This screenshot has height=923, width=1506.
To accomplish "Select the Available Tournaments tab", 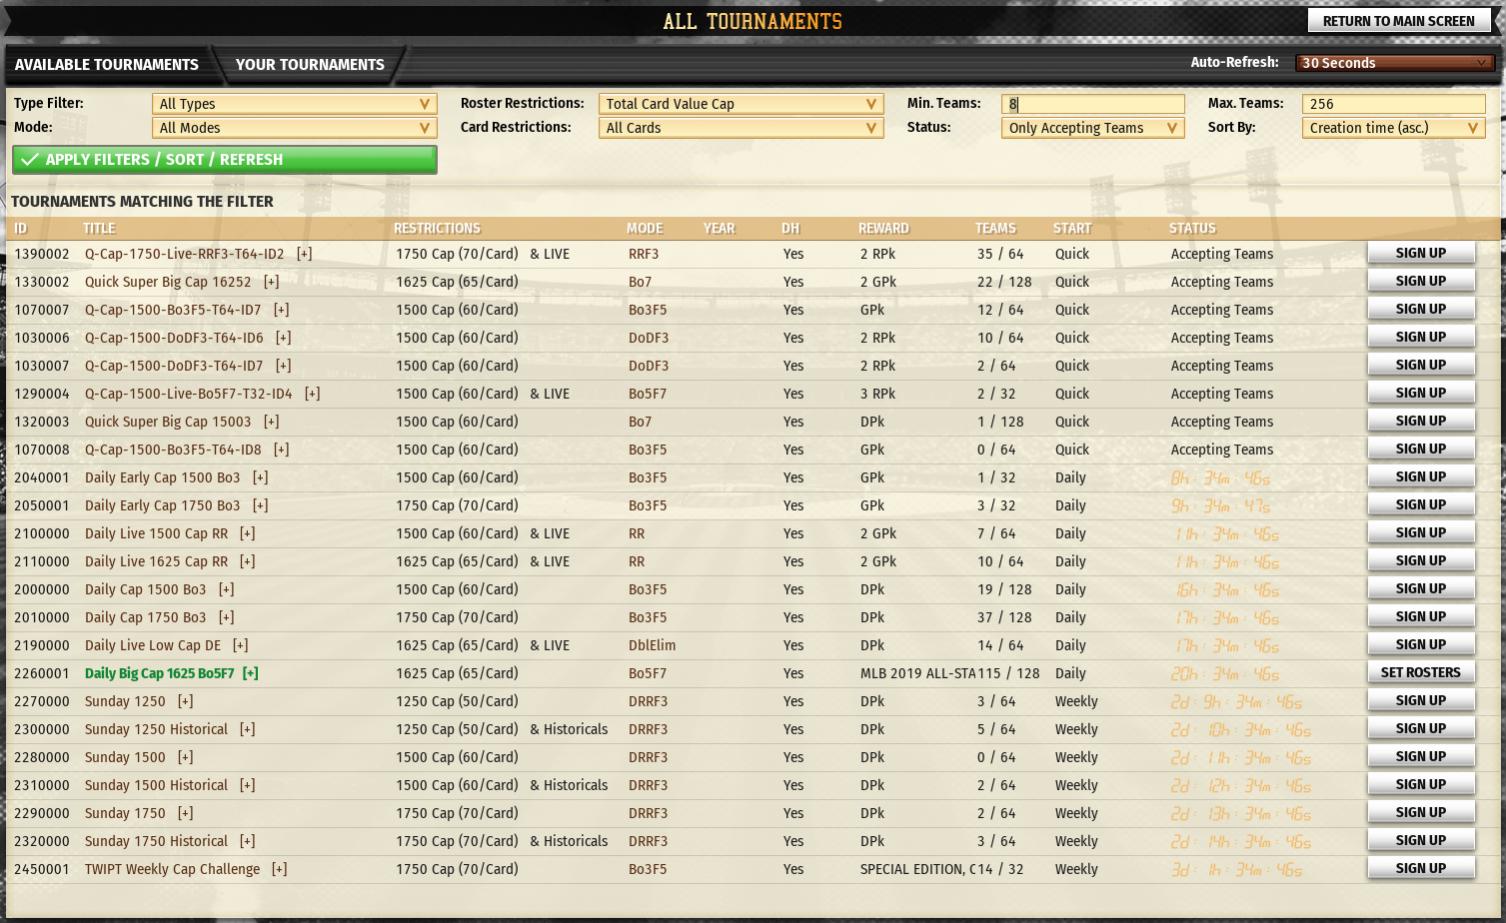I will pos(106,64).
